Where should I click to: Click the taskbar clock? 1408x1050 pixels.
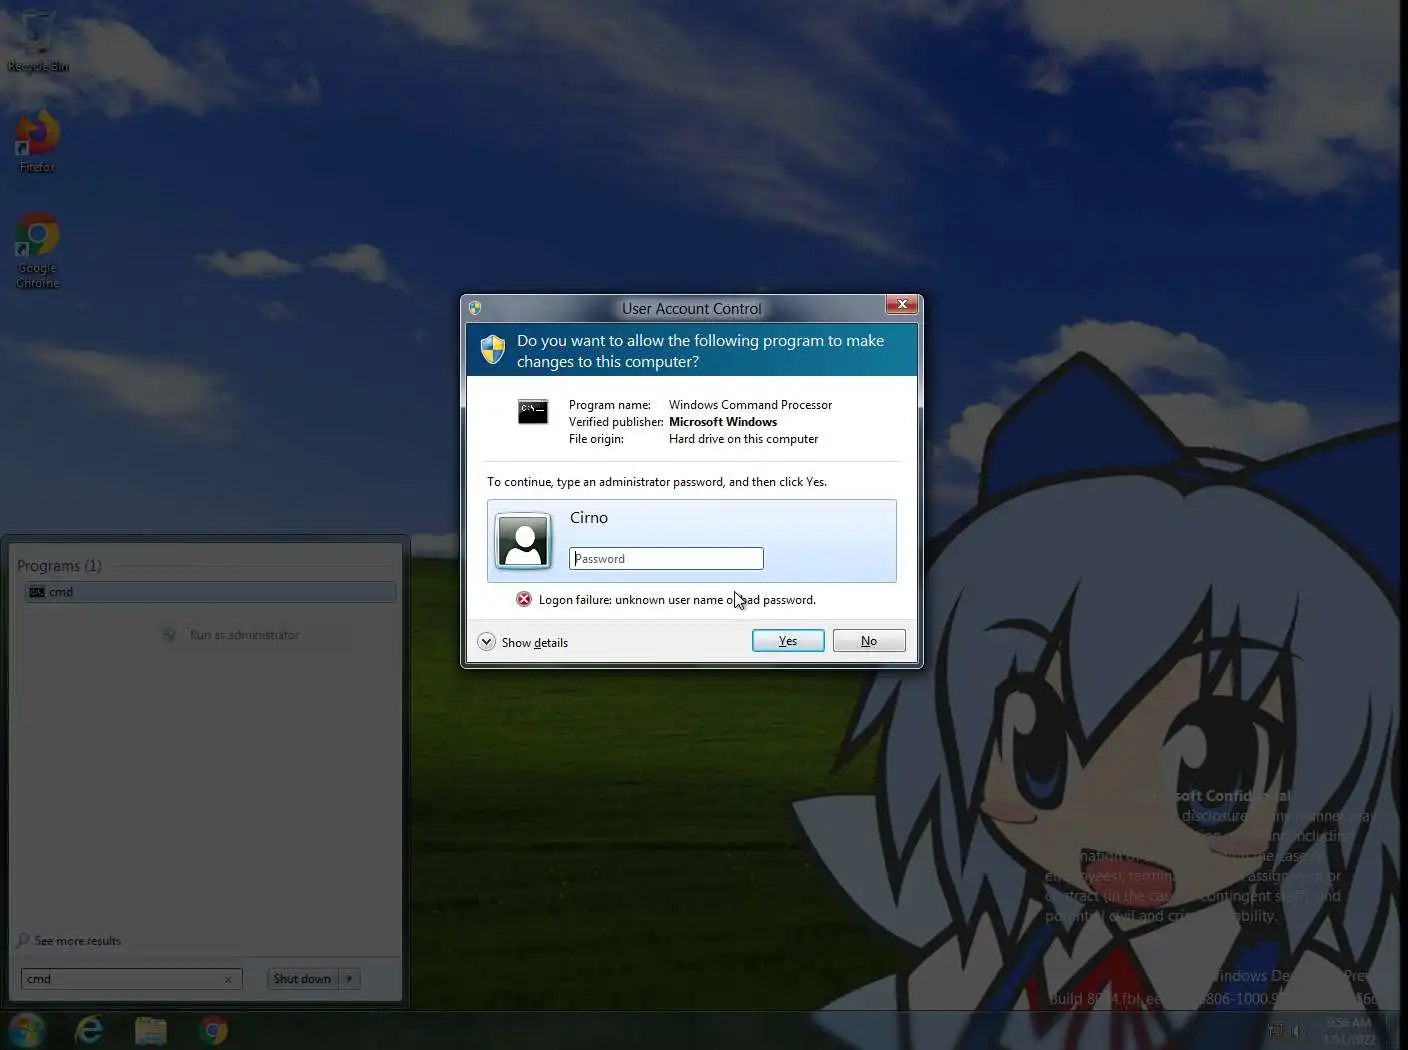(1348, 1031)
